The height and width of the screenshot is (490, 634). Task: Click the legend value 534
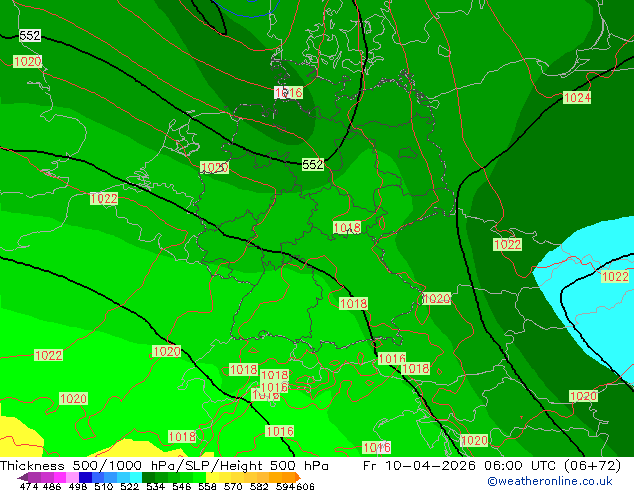tap(155, 486)
